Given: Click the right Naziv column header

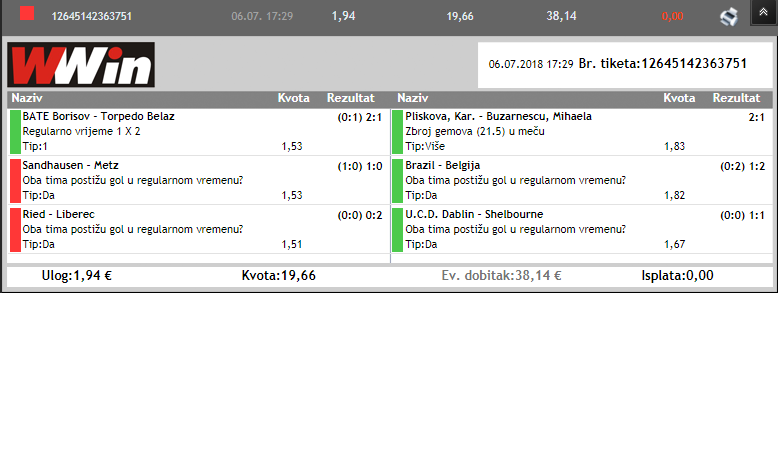Looking at the screenshot, I should (x=412, y=98).
